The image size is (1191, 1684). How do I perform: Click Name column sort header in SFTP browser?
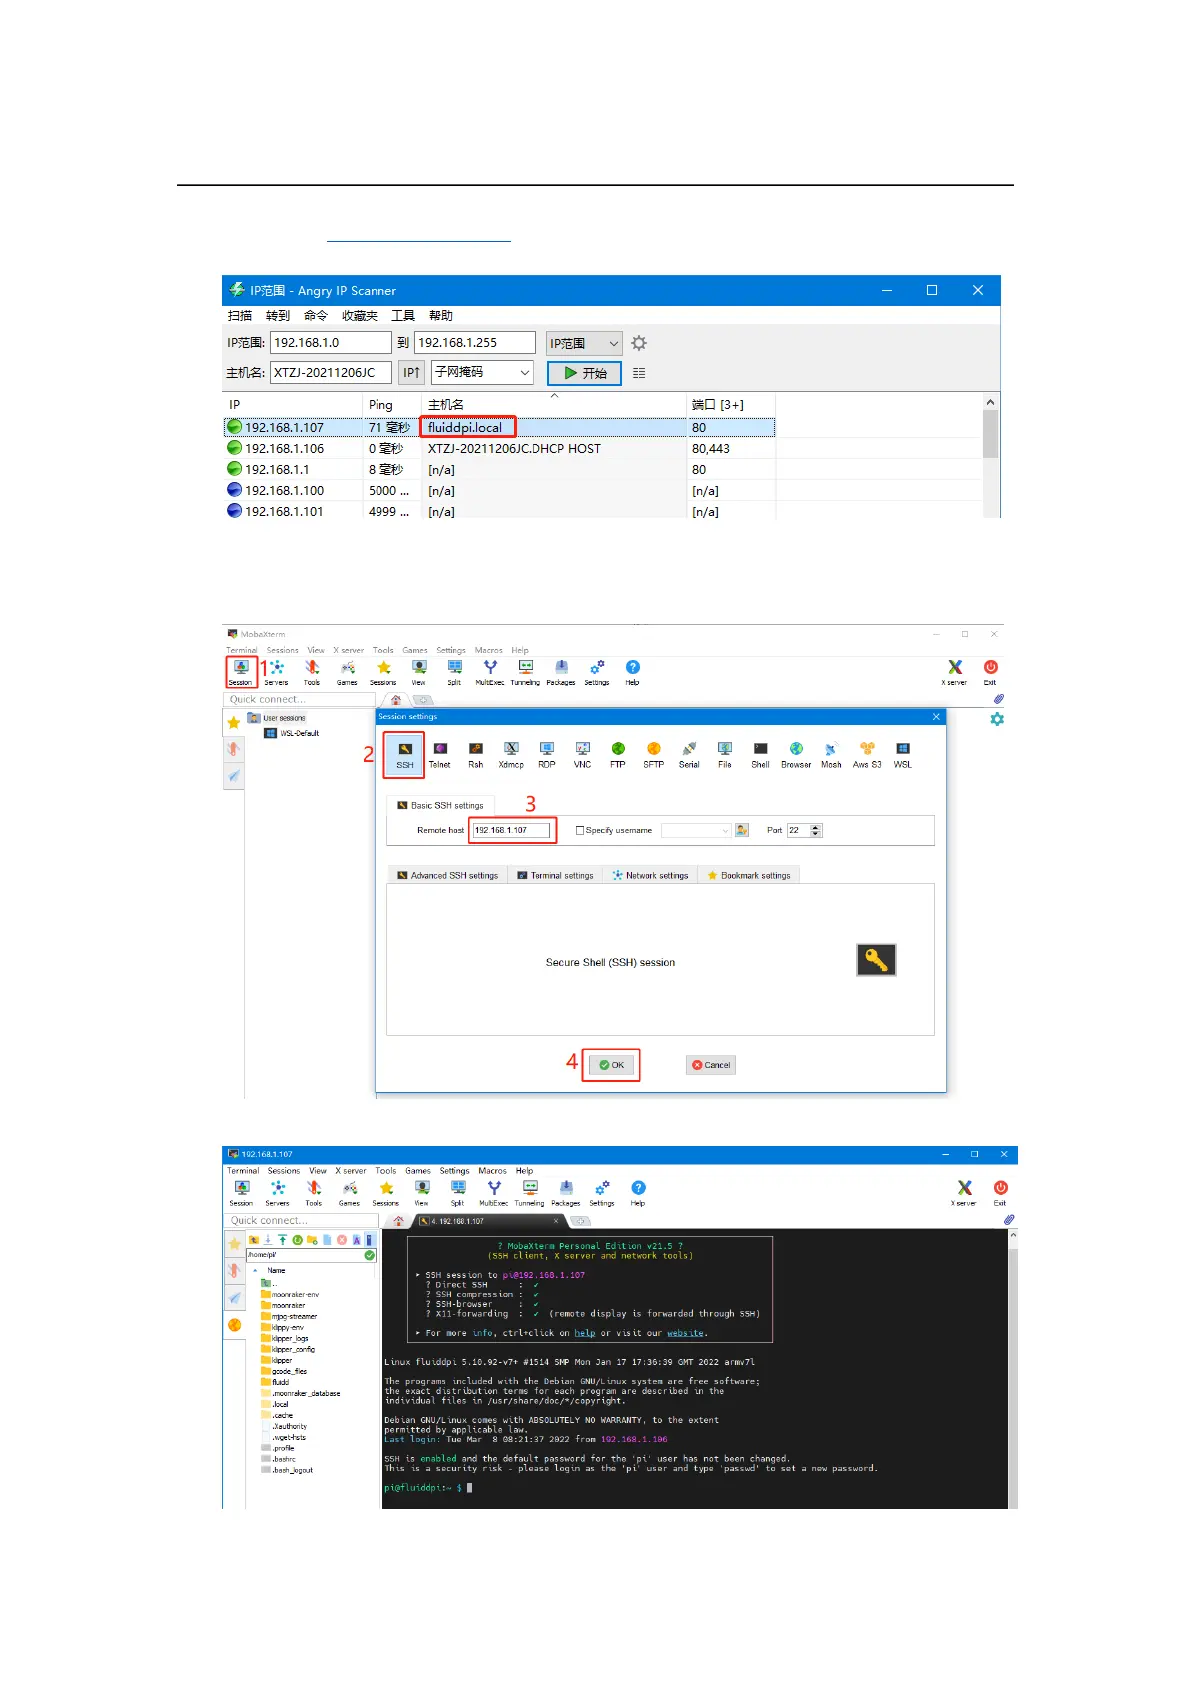[x=277, y=1270]
